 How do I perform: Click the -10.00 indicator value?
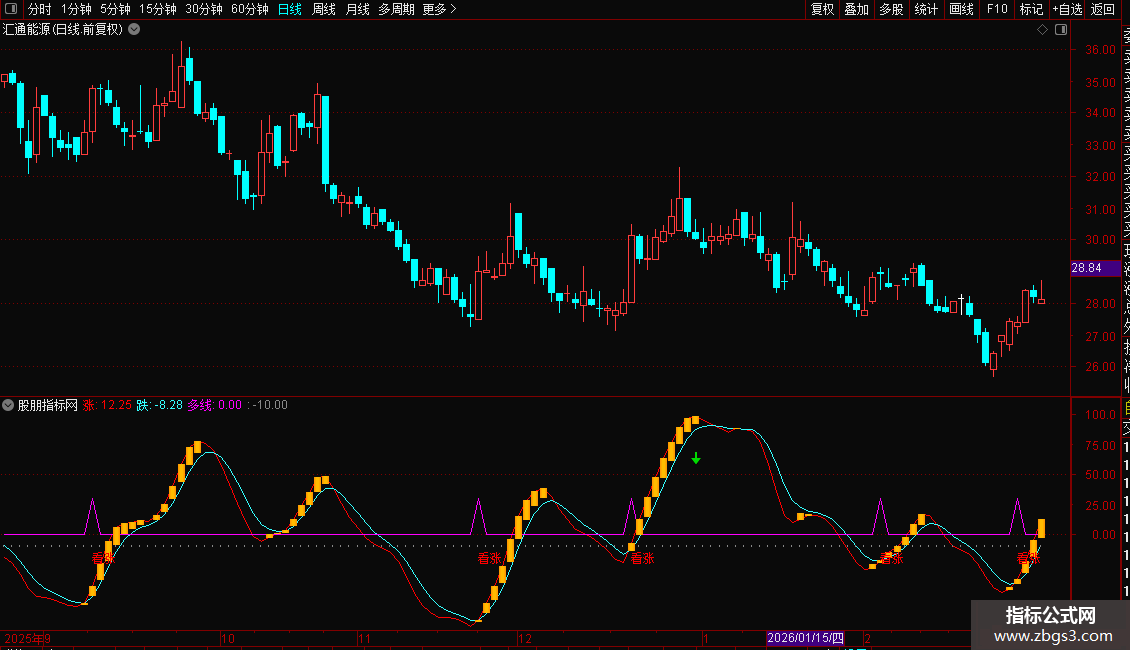[x=270, y=405]
